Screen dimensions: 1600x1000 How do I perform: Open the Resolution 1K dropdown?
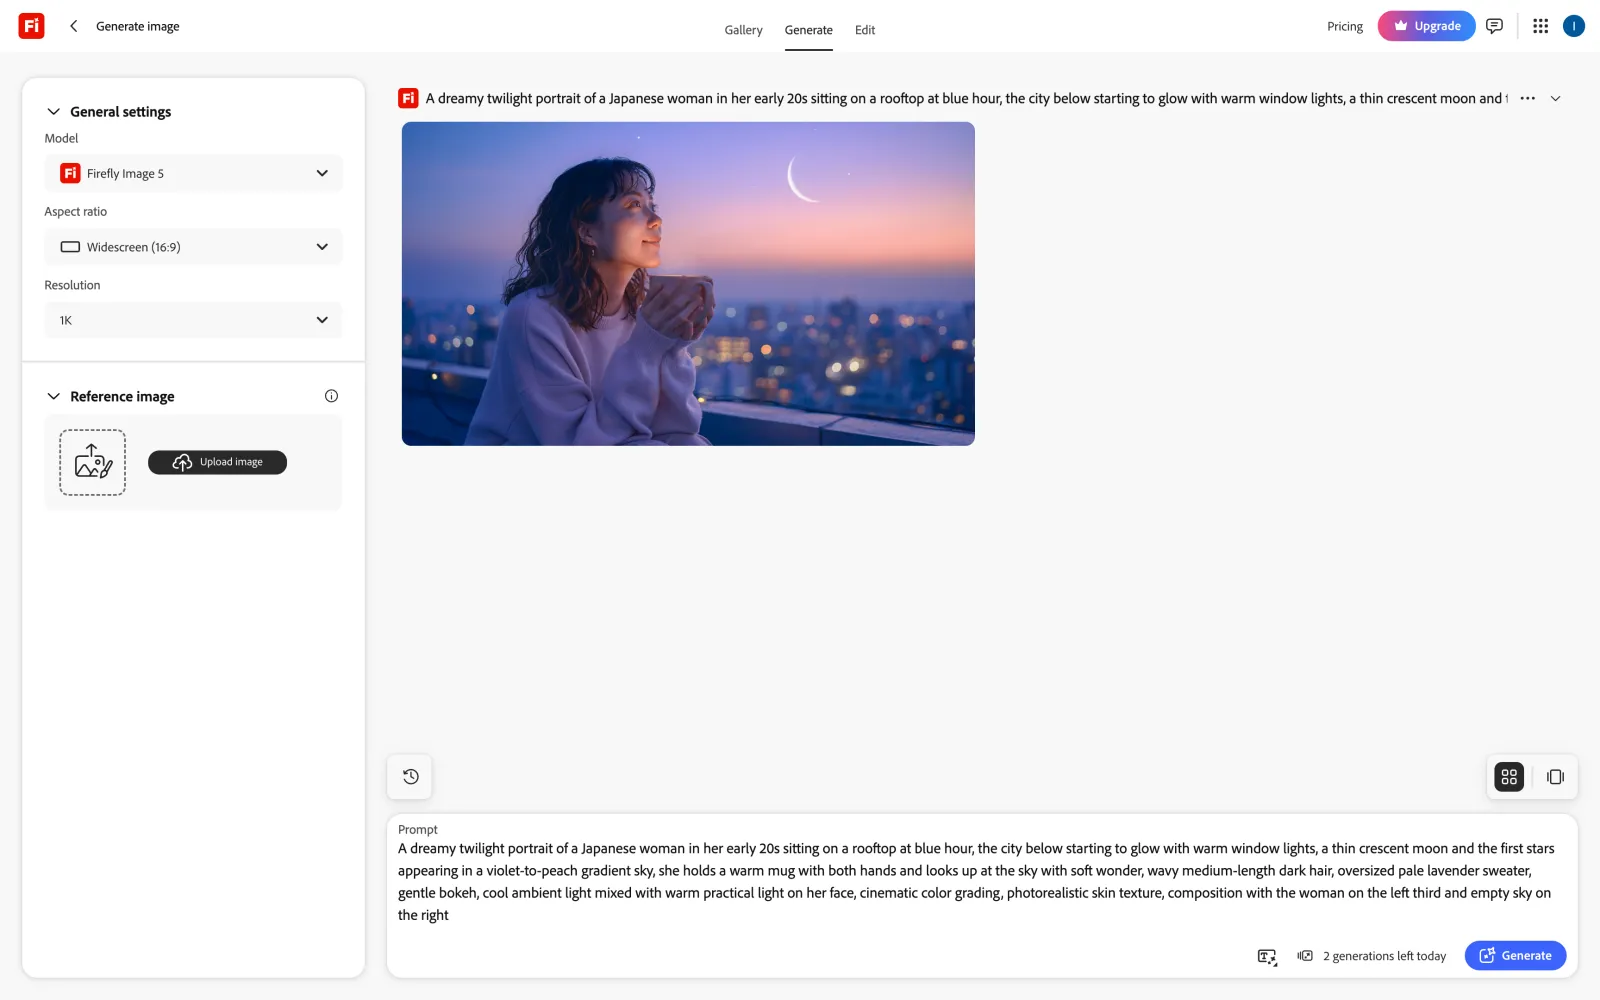(x=193, y=320)
